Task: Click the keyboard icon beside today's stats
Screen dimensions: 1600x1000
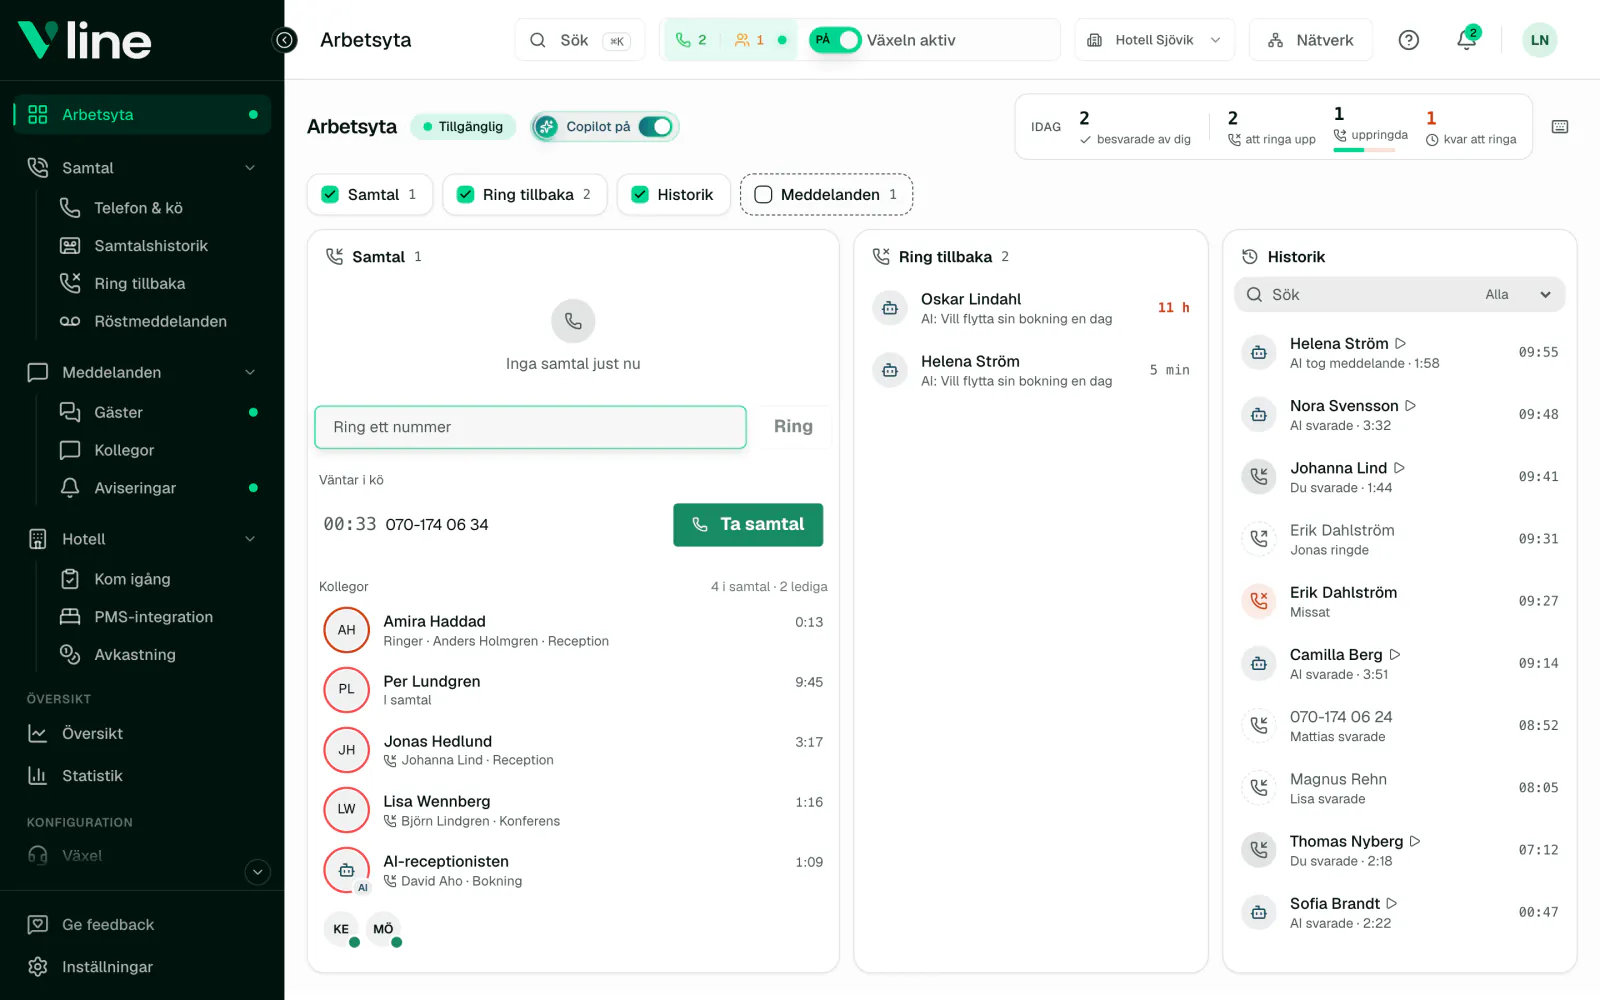Action: (x=1559, y=127)
